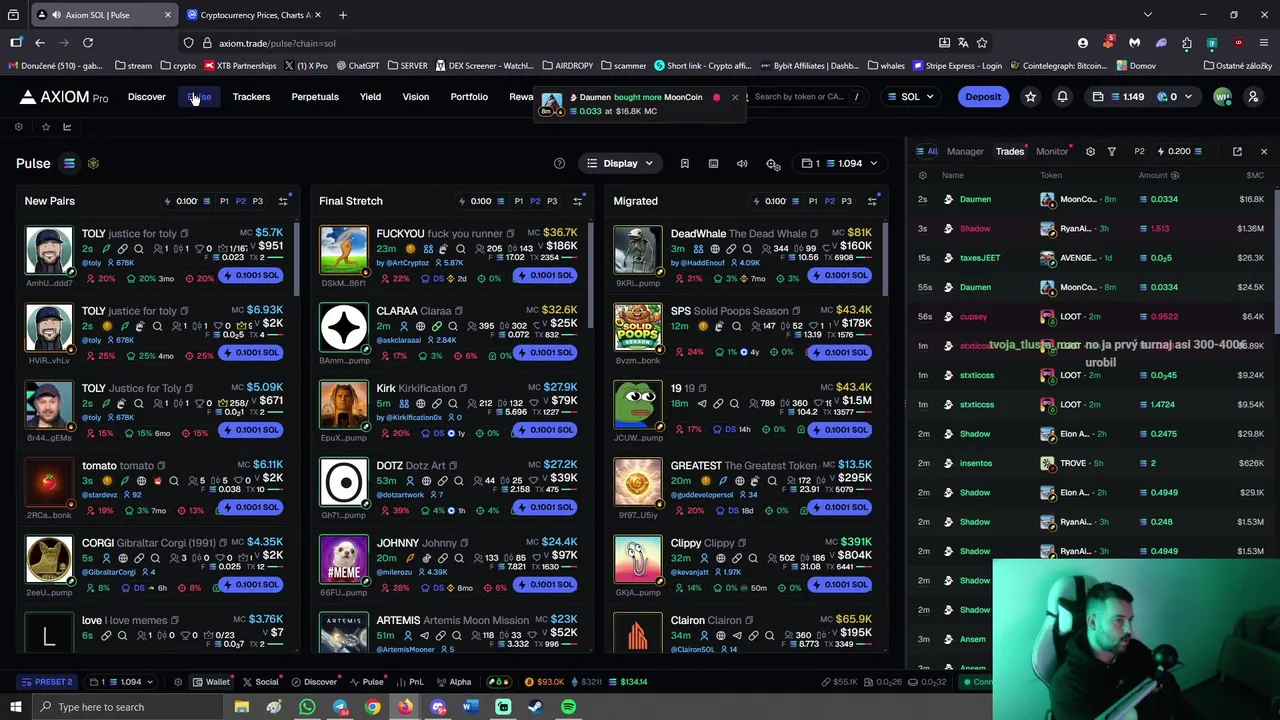Switch to the Manager tab in tracker panel
Image resolution: width=1280 pixels, height=720 pixels.
click(965, 151)
